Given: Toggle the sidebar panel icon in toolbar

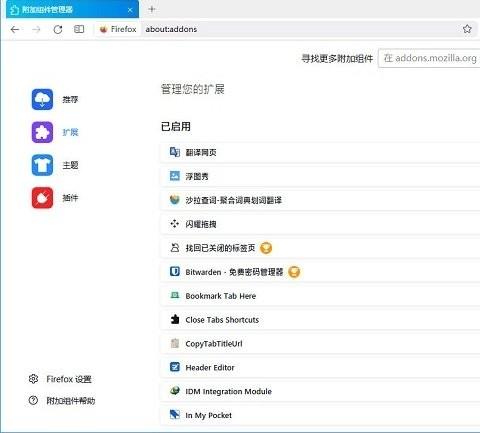Looking at the screenshot, I should [x=79, y=29].
